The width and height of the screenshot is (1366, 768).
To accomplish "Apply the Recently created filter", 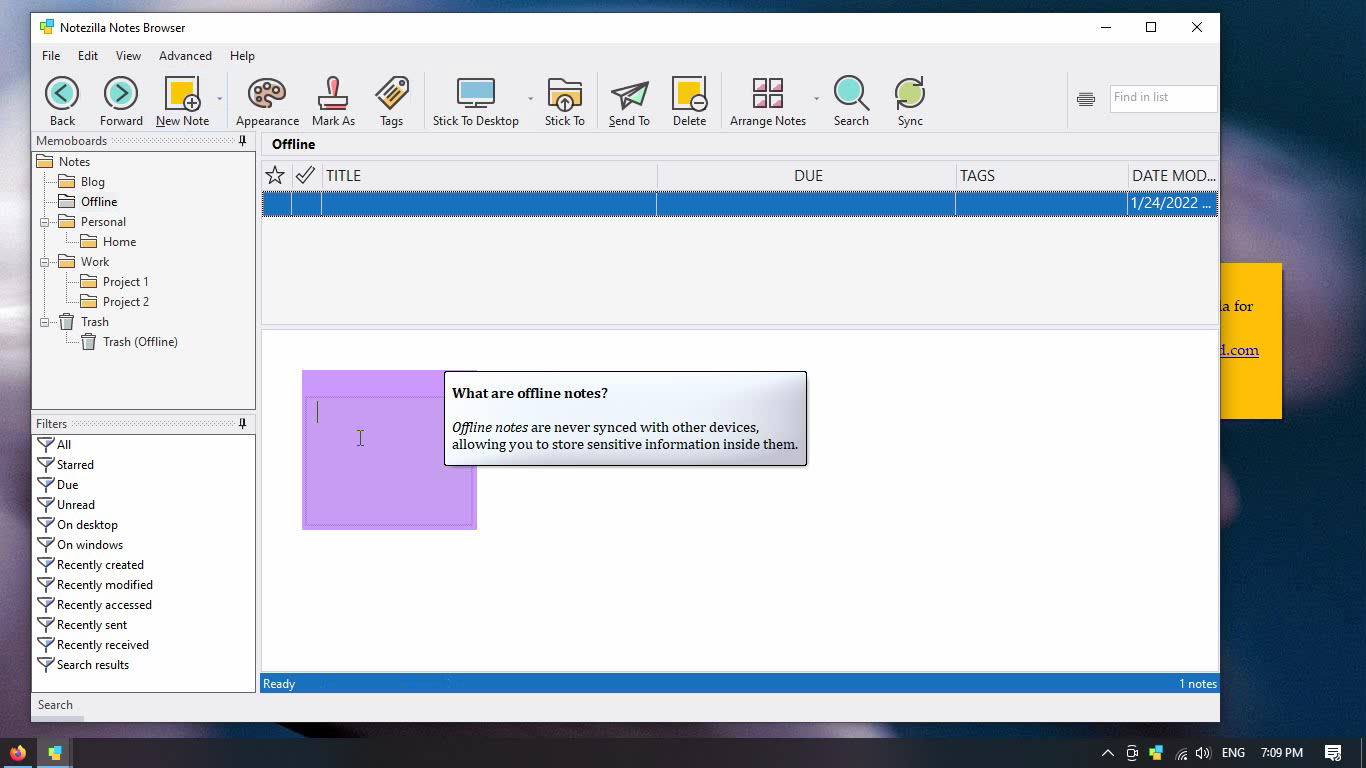I will click(x=100, y=565).
